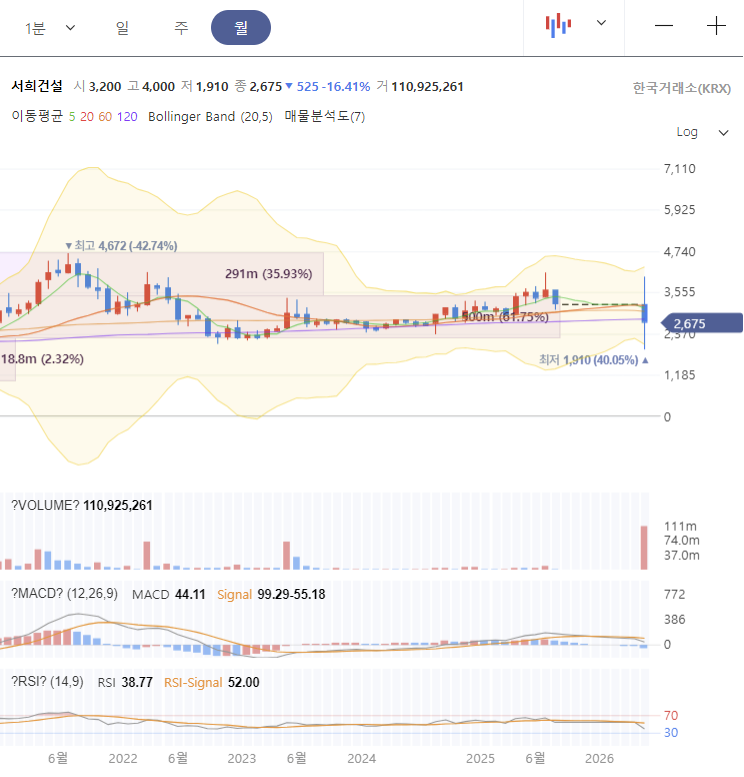Zoom in chart with plus icon

point(716,25)
